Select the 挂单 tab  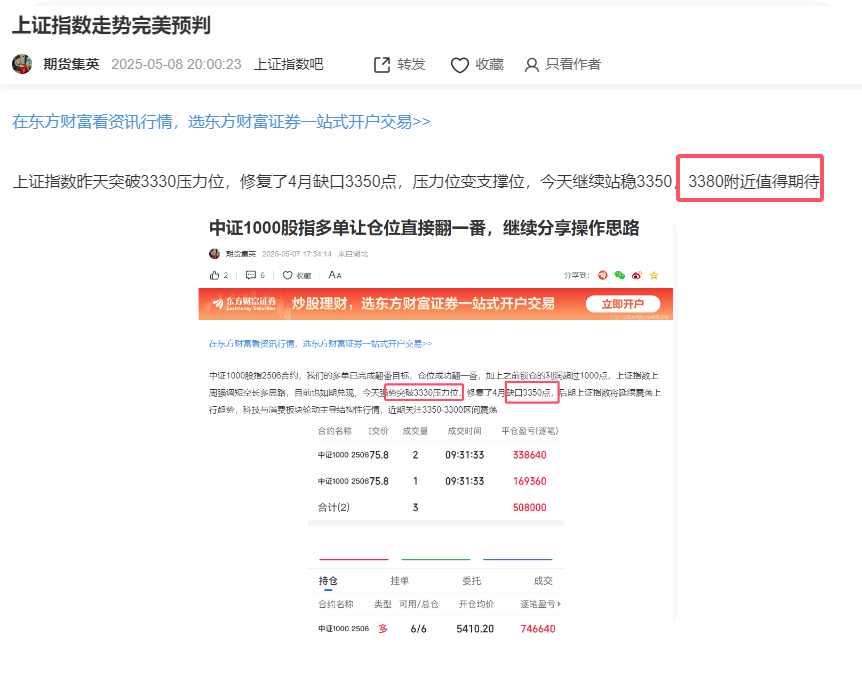point(400,581)
